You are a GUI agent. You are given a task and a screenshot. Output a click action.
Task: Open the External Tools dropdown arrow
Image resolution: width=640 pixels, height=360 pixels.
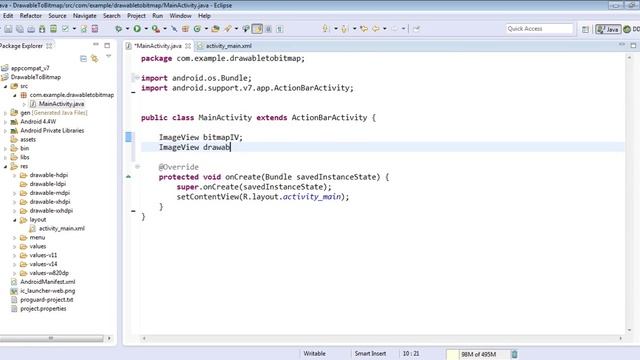[165, 29]
